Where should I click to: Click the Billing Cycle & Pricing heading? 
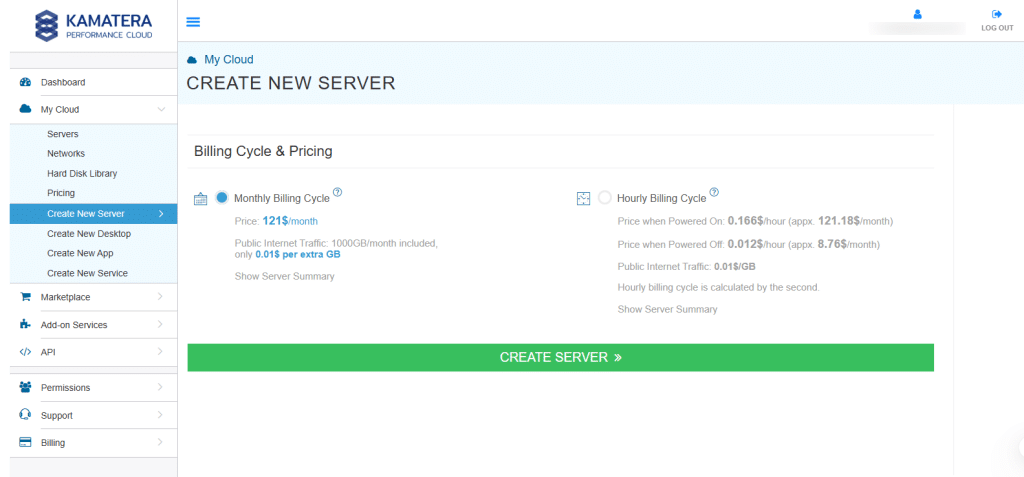[x=263, y=152]
